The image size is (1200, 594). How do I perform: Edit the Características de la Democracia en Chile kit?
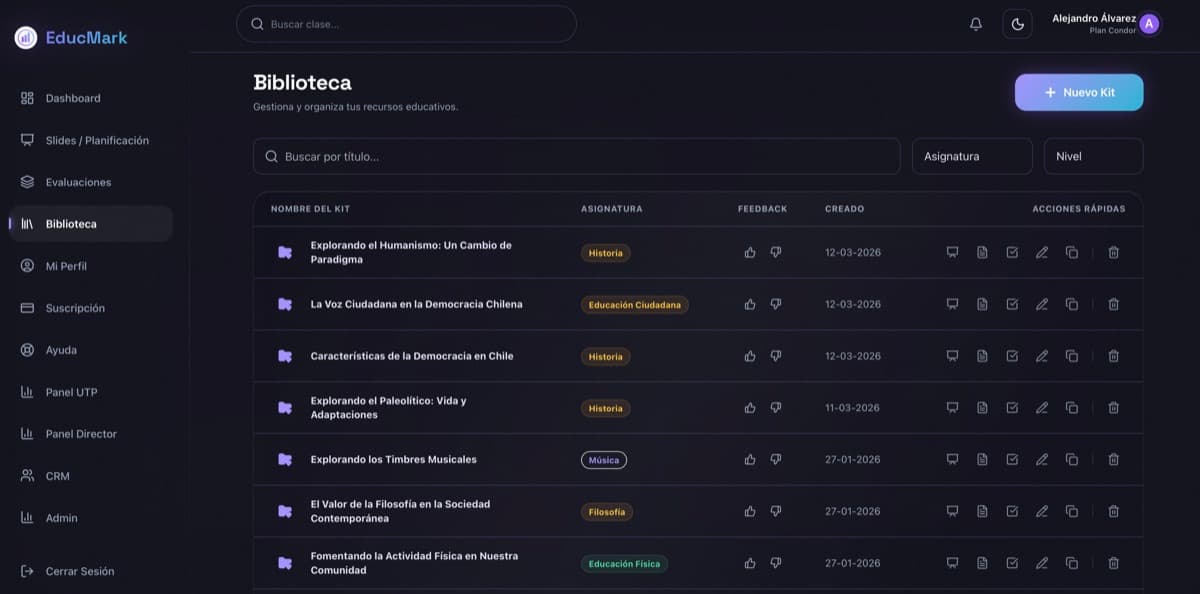coord(1042,356)
